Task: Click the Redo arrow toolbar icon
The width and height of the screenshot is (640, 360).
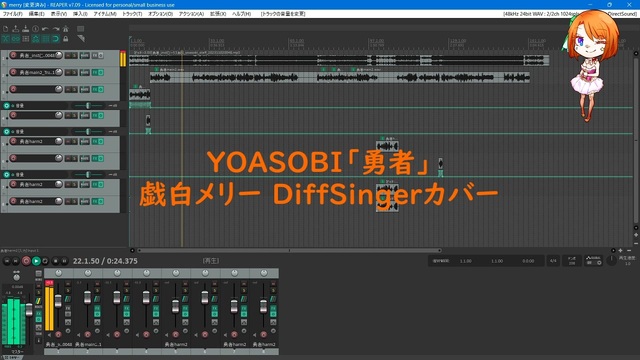Action: [56, 29]
